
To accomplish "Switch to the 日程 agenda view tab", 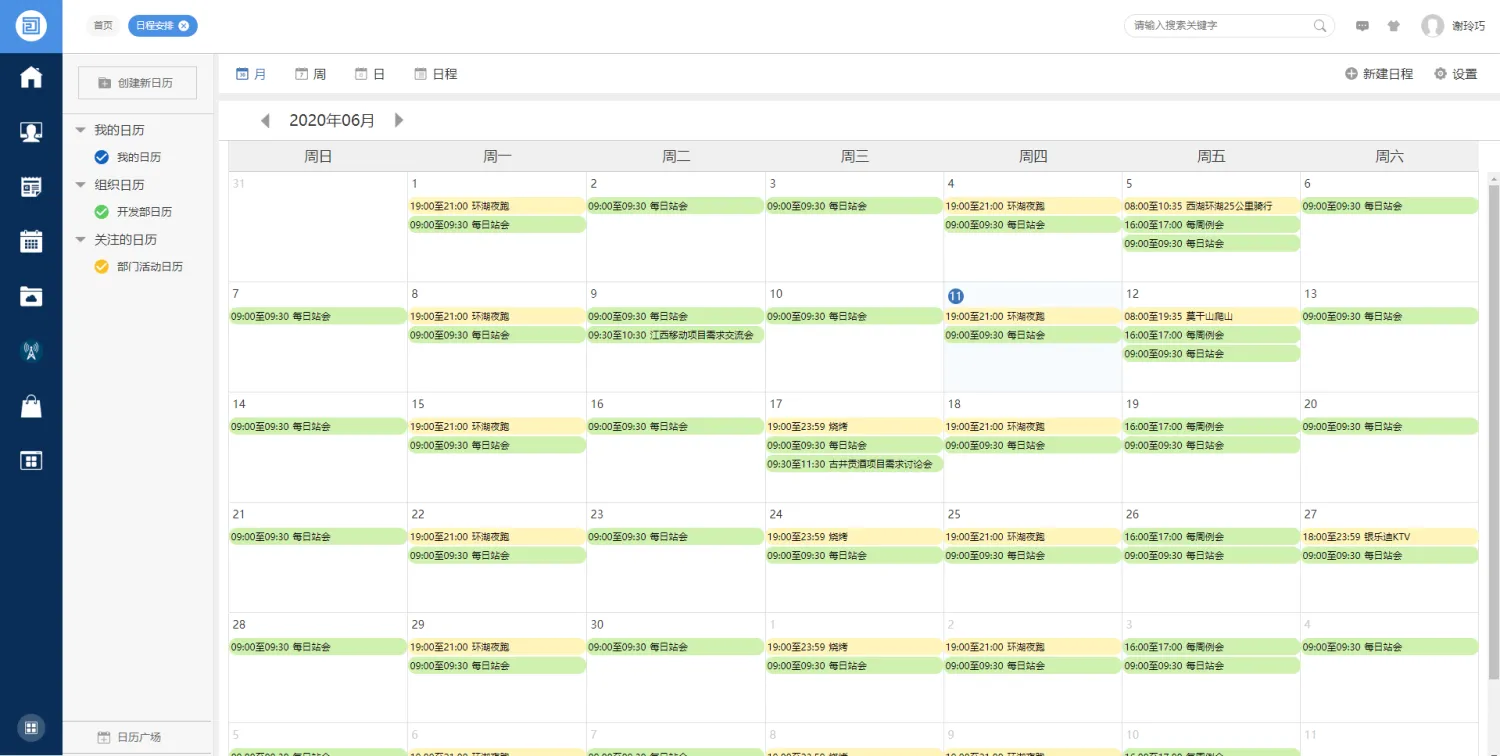I will pos(436,74).
